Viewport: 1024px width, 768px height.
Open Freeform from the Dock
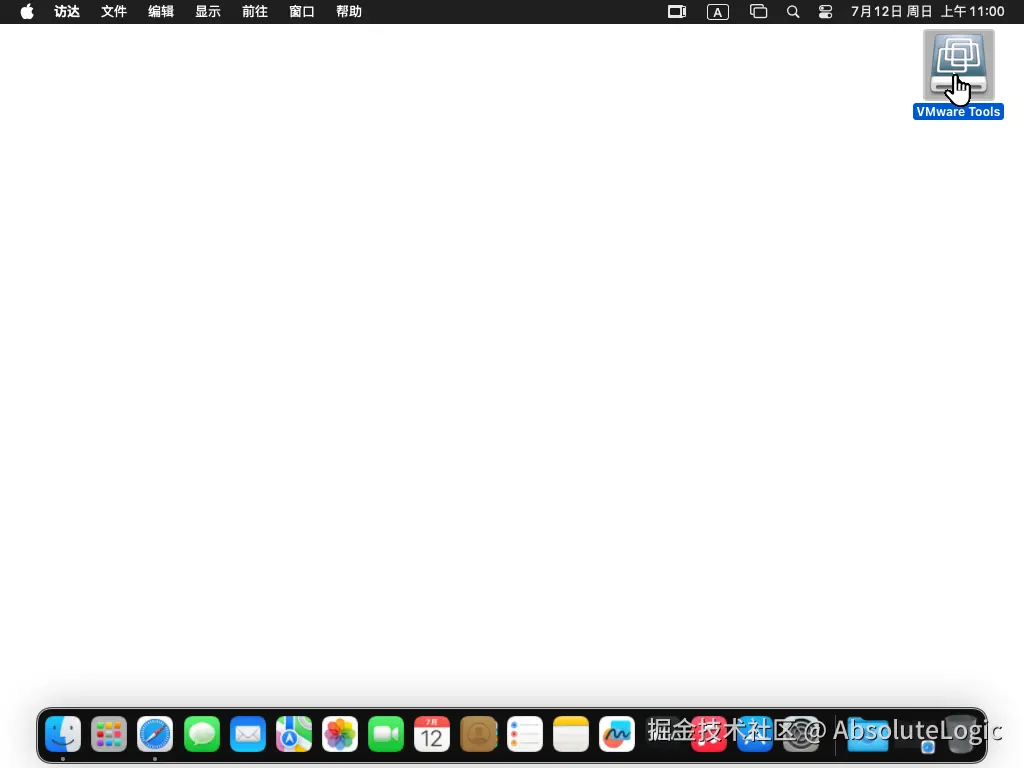[616, 734]
